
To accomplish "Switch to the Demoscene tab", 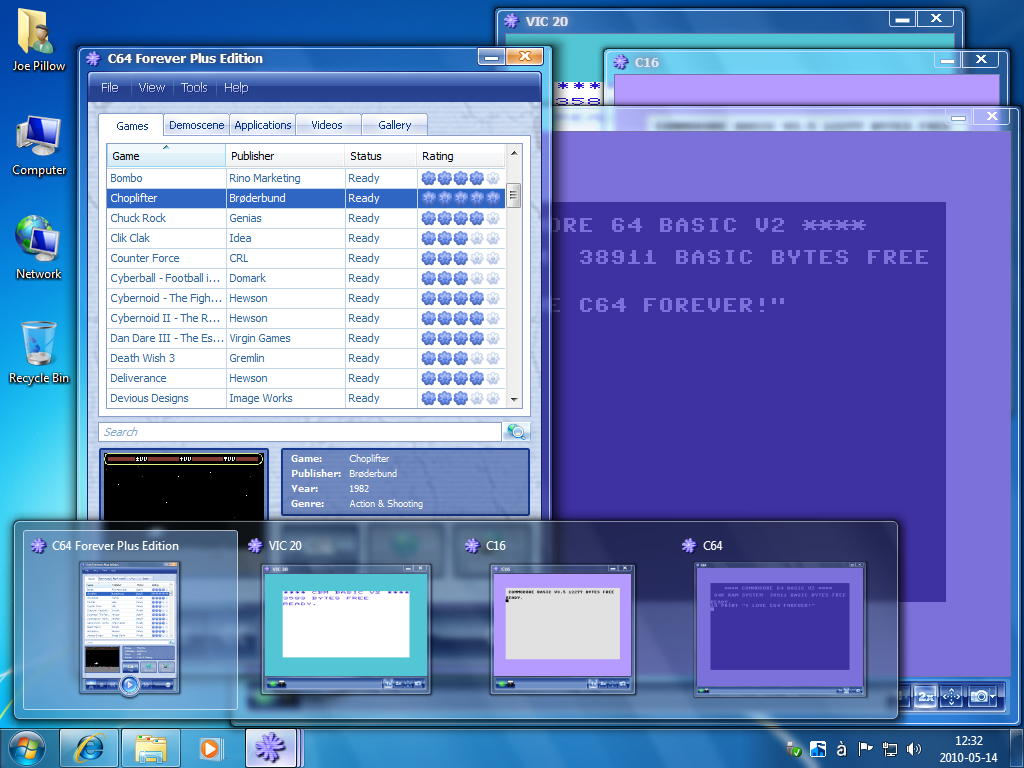I will coord(196,124).
